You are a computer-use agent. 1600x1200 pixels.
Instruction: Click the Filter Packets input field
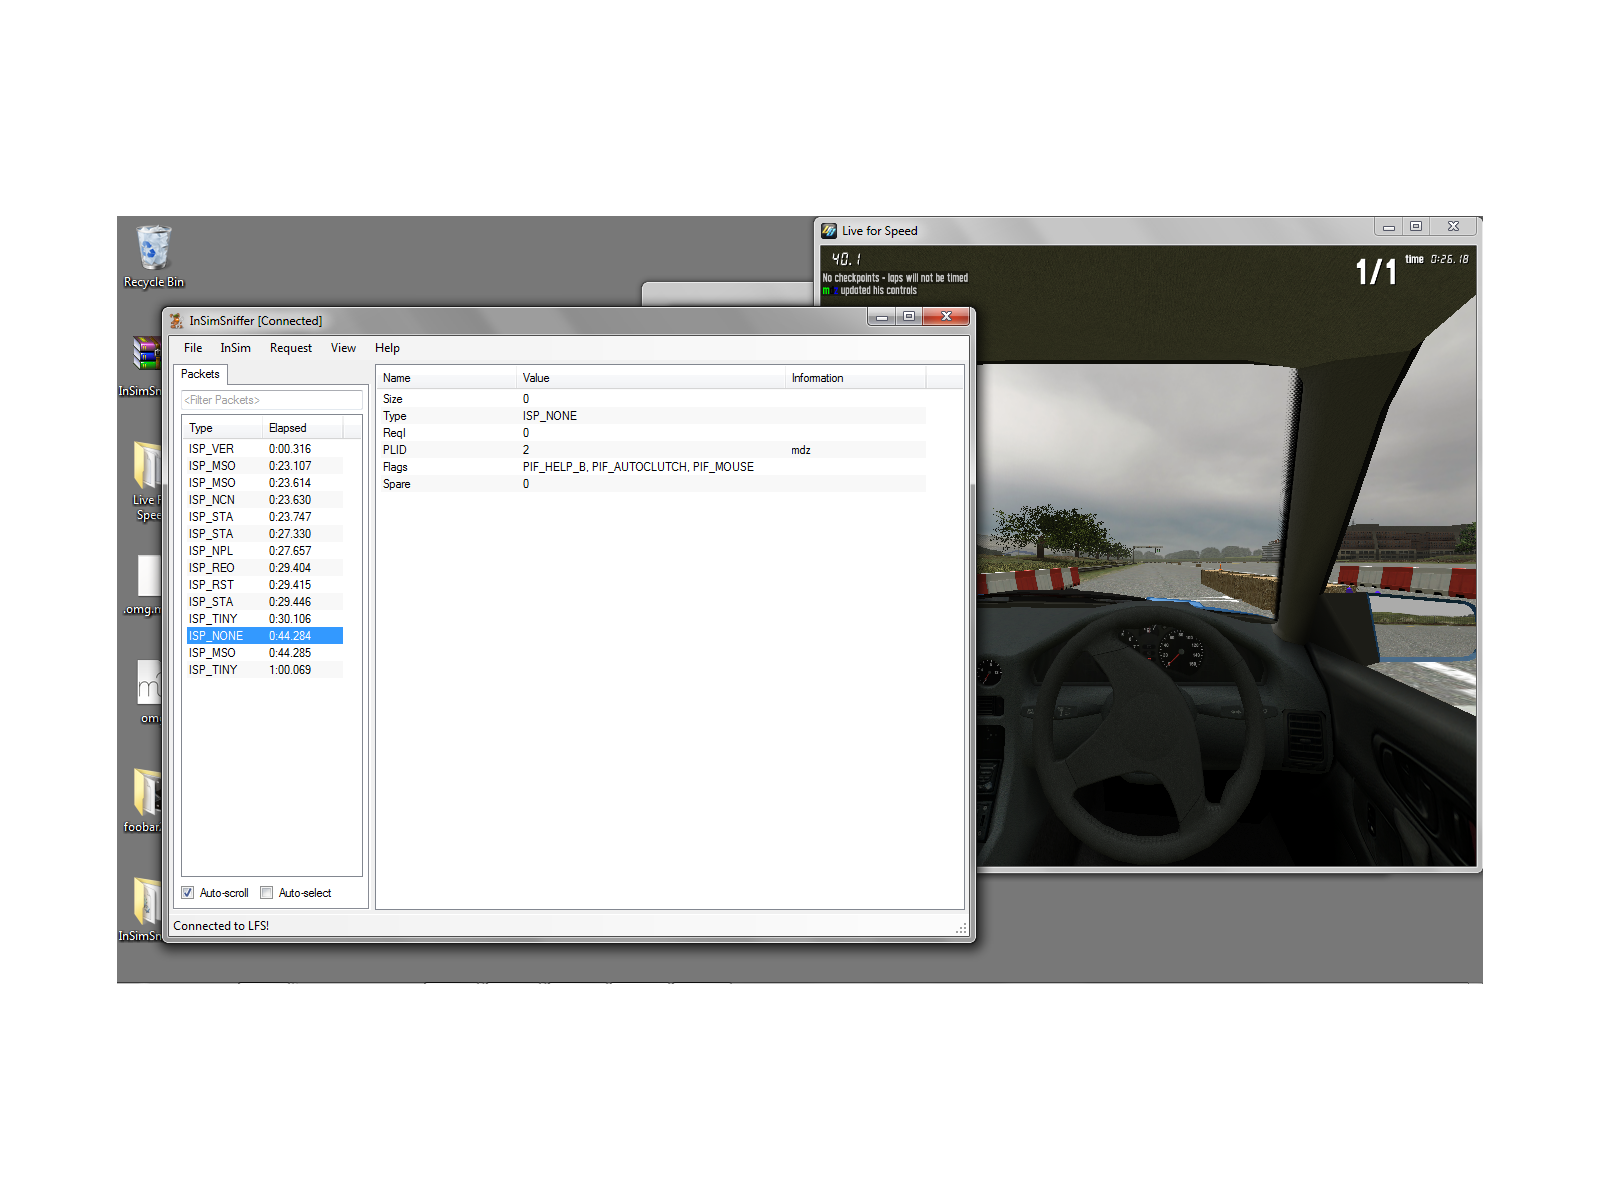272,400
